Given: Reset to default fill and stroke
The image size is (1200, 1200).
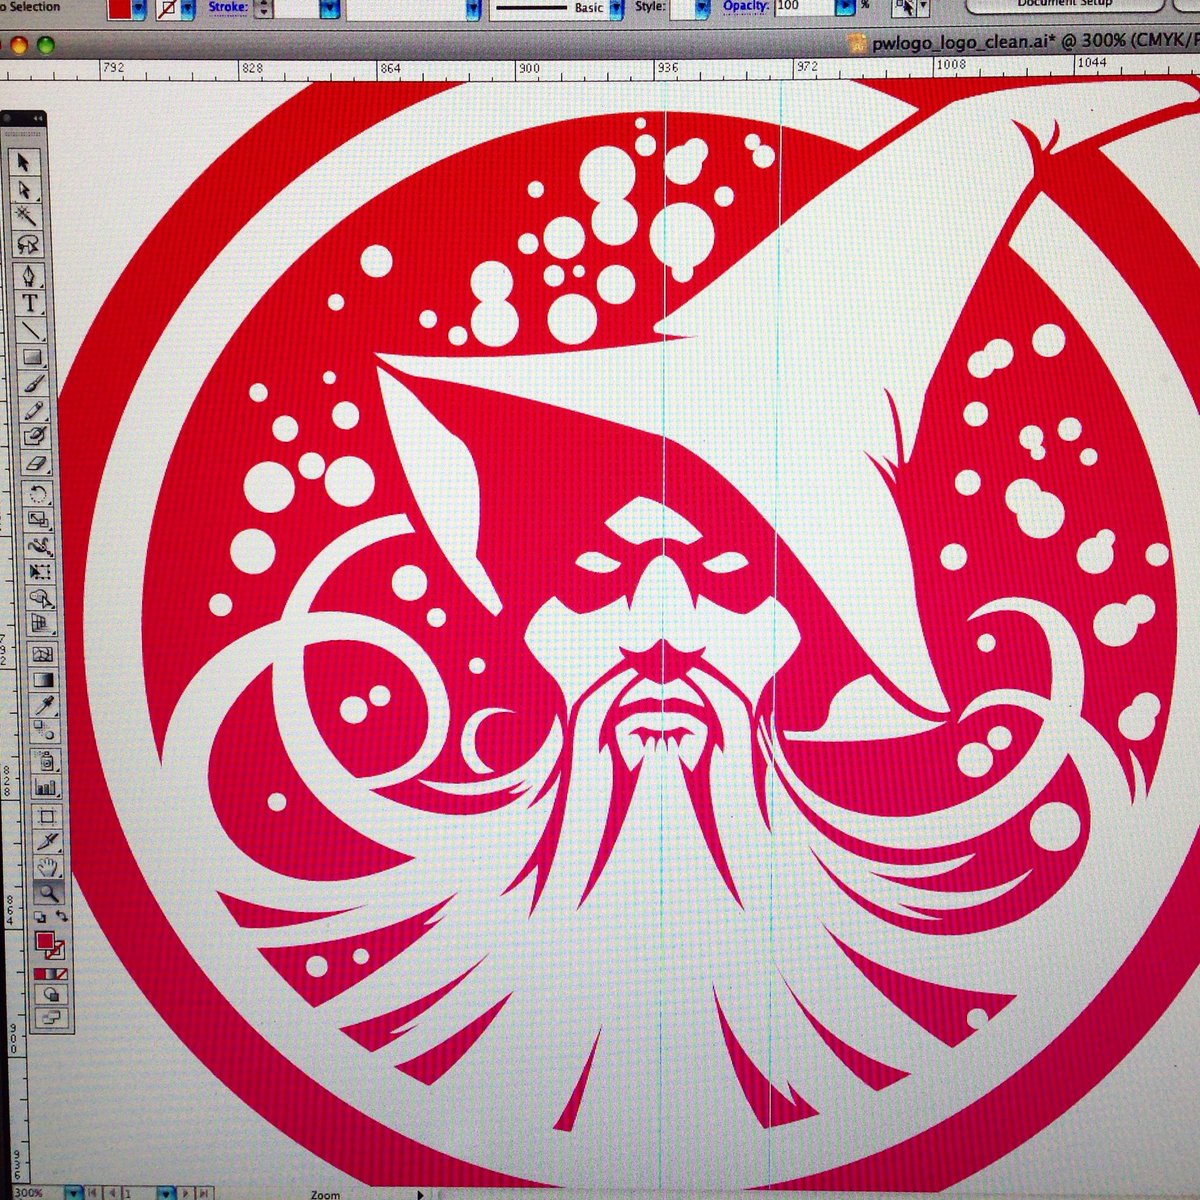Looking at the screenshot, I should [x=40, y=917].
